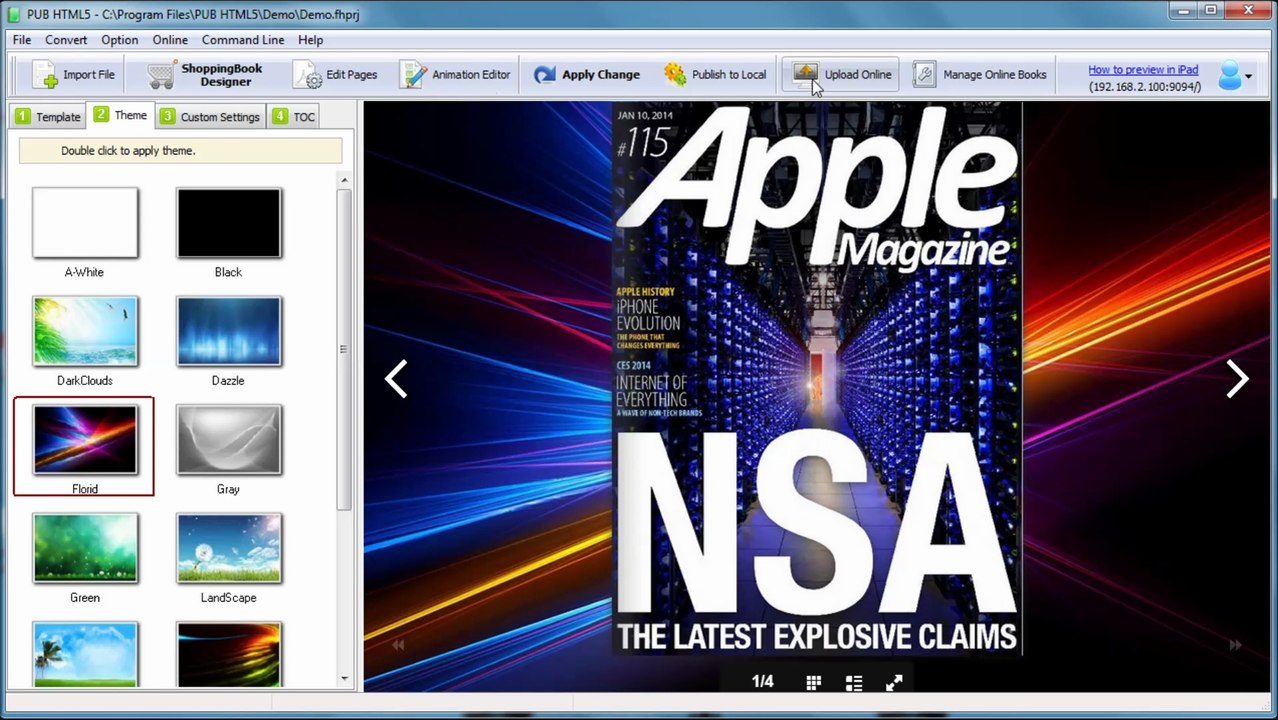Jump to first page with small double-left arrow
The width and height of the screenshot is (1278, 720).
pyautogui.click(x=398, y=646)
